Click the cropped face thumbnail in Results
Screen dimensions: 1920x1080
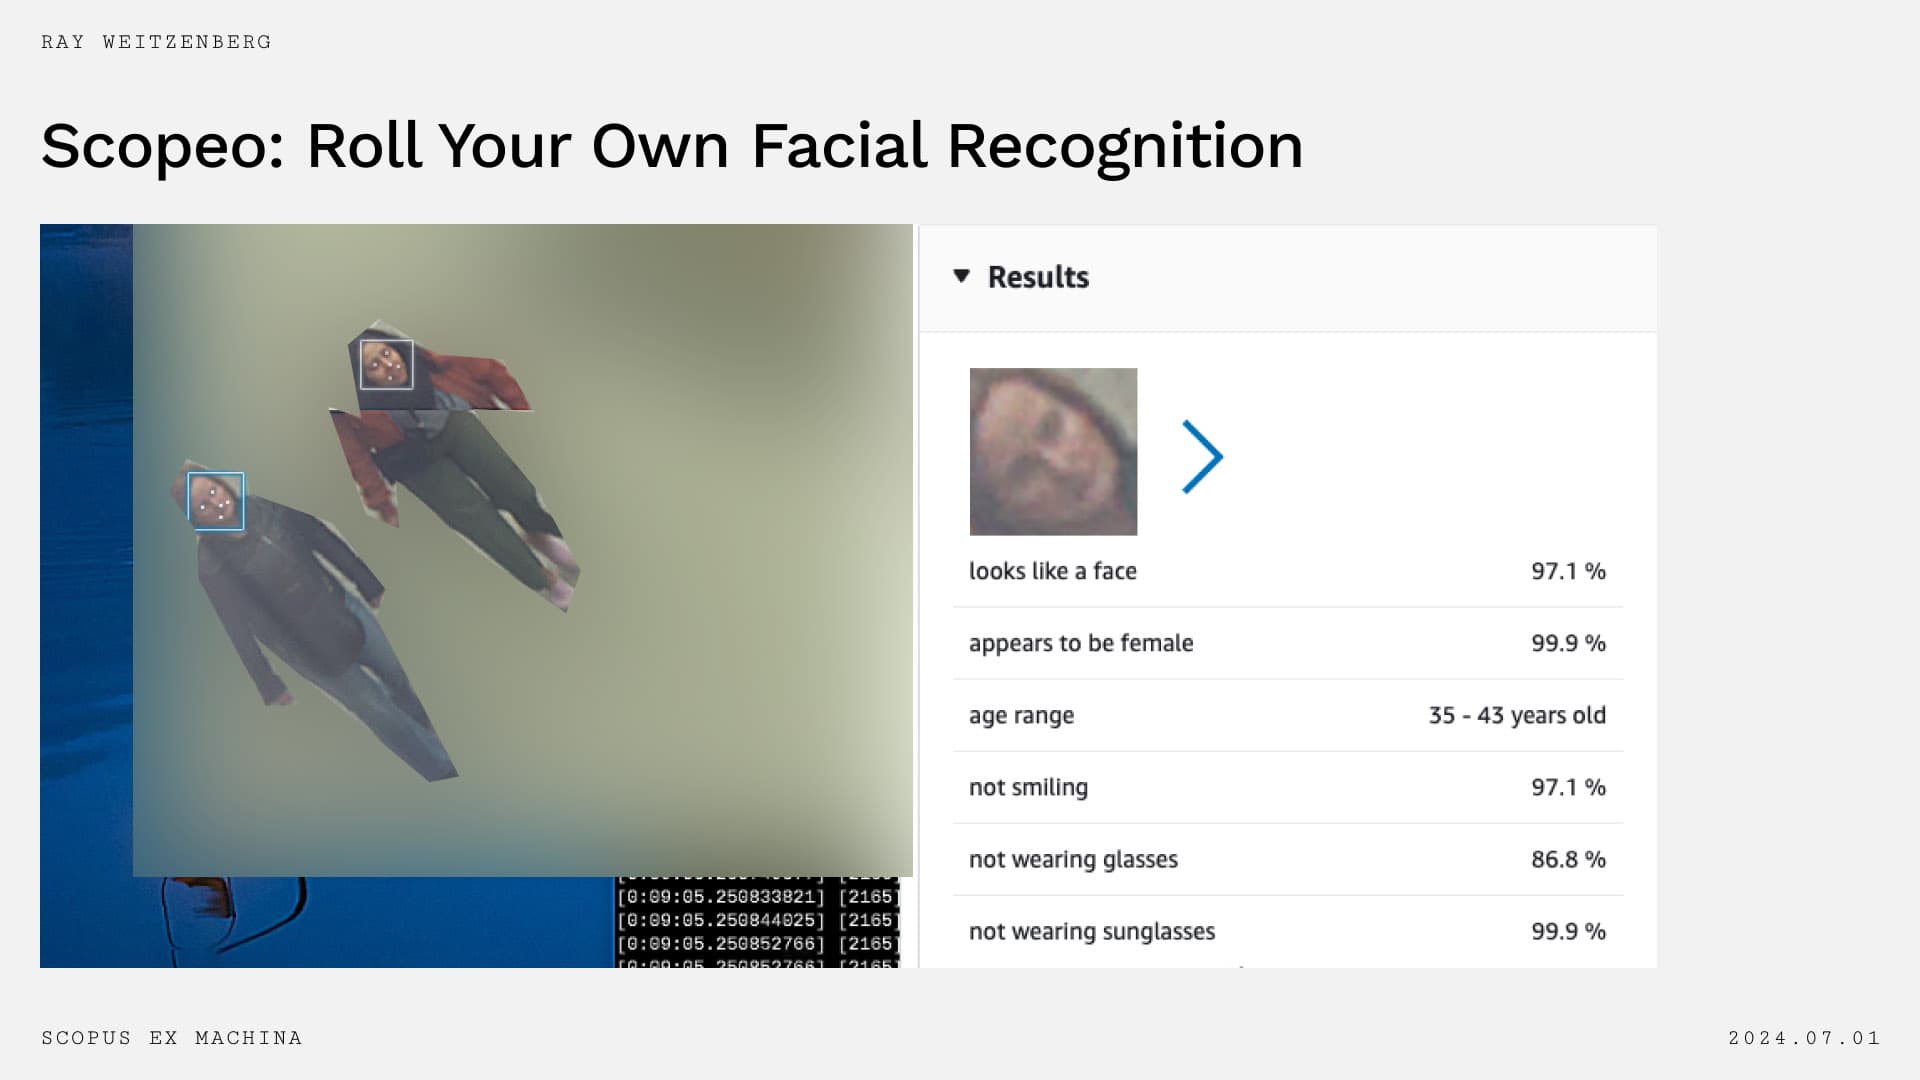pyautogui.click(x=1053, y=451)
